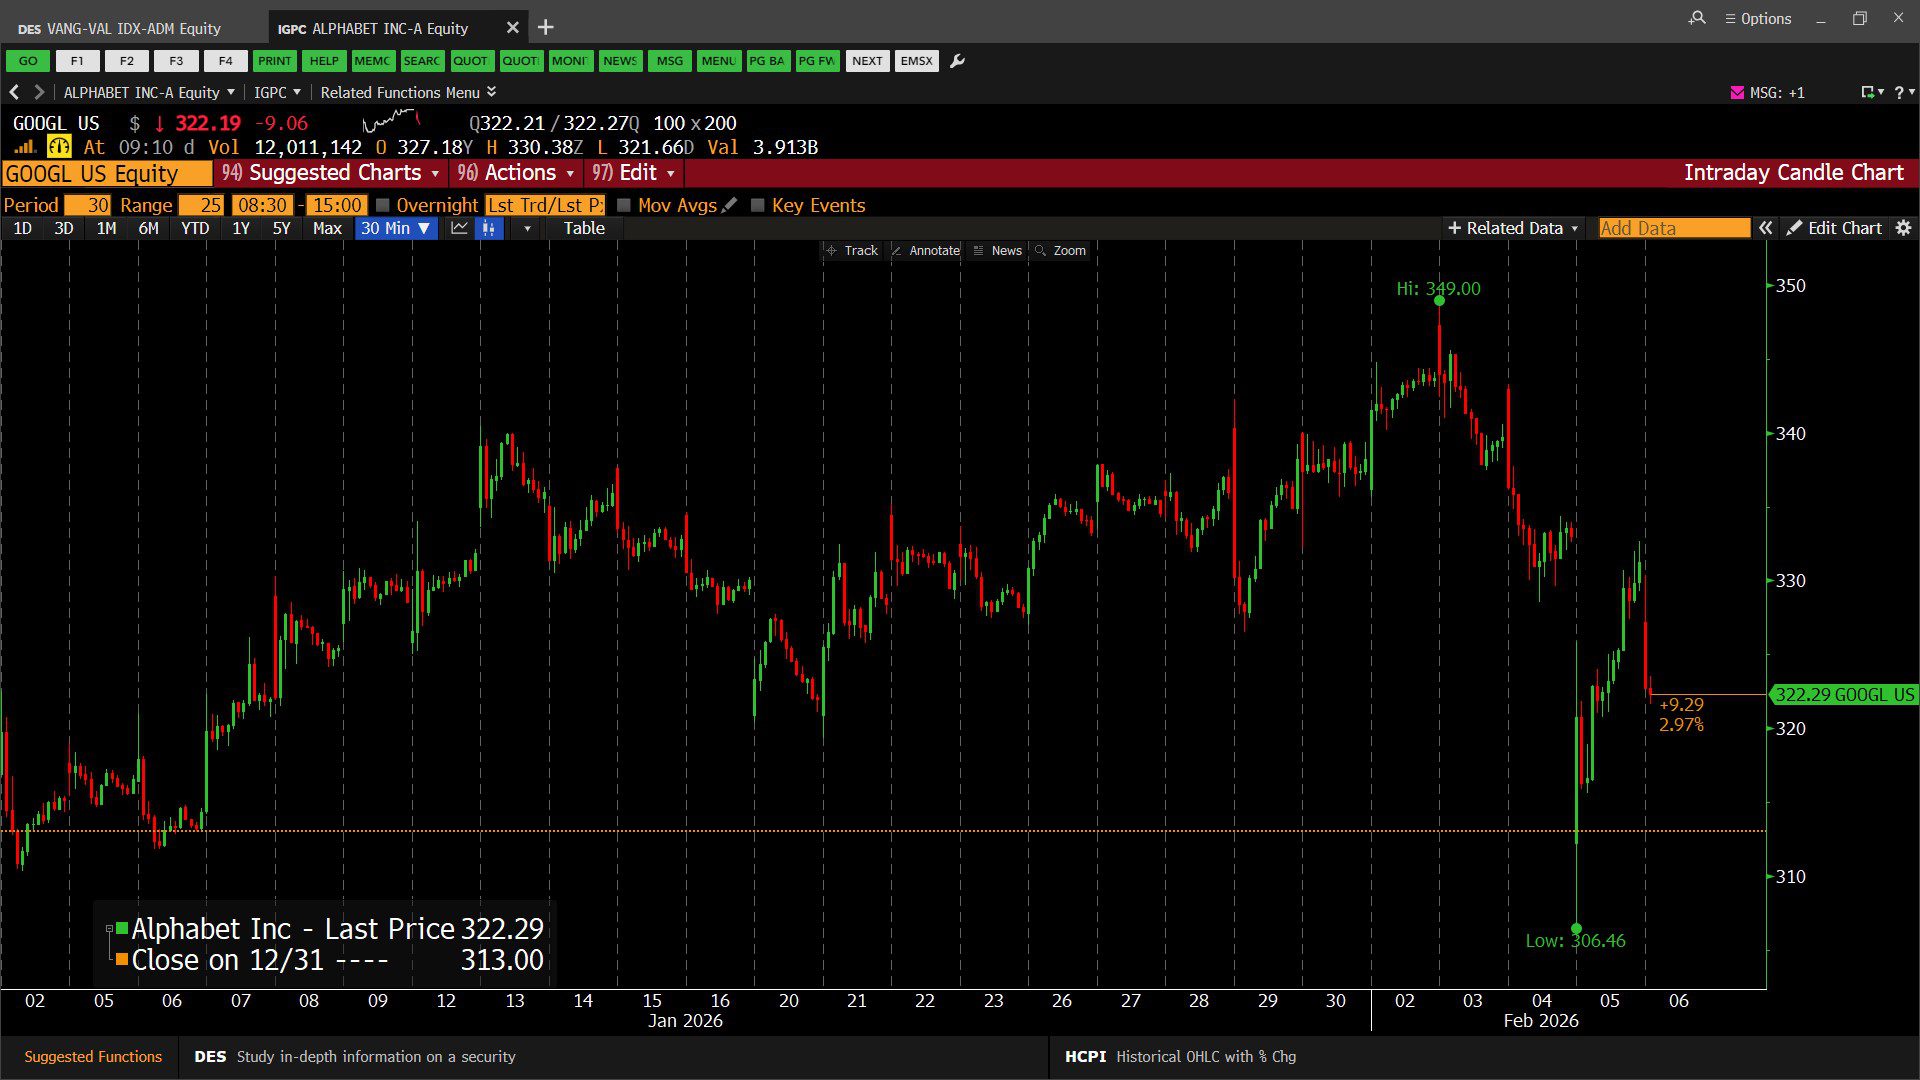Image resolution: width=1920 pixels, height=1080 pixels.
Task: Open the pink MSG envelope icon
Action: [1737, 92]
